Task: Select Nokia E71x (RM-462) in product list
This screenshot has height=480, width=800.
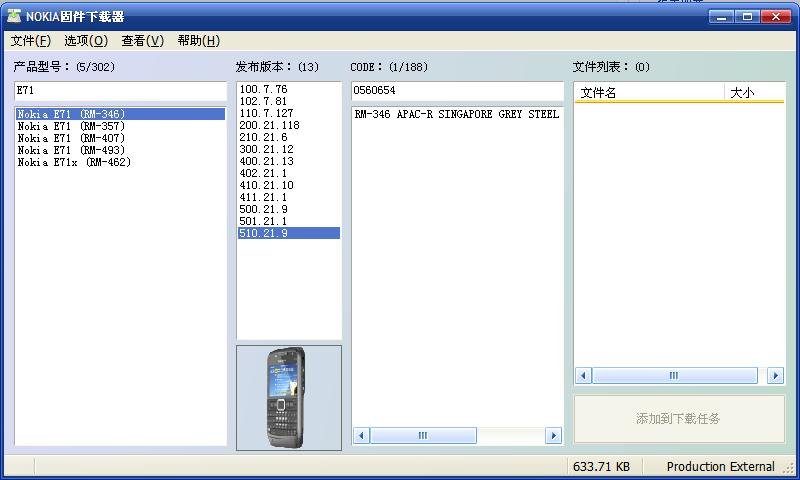Action: tap(120, 162)
